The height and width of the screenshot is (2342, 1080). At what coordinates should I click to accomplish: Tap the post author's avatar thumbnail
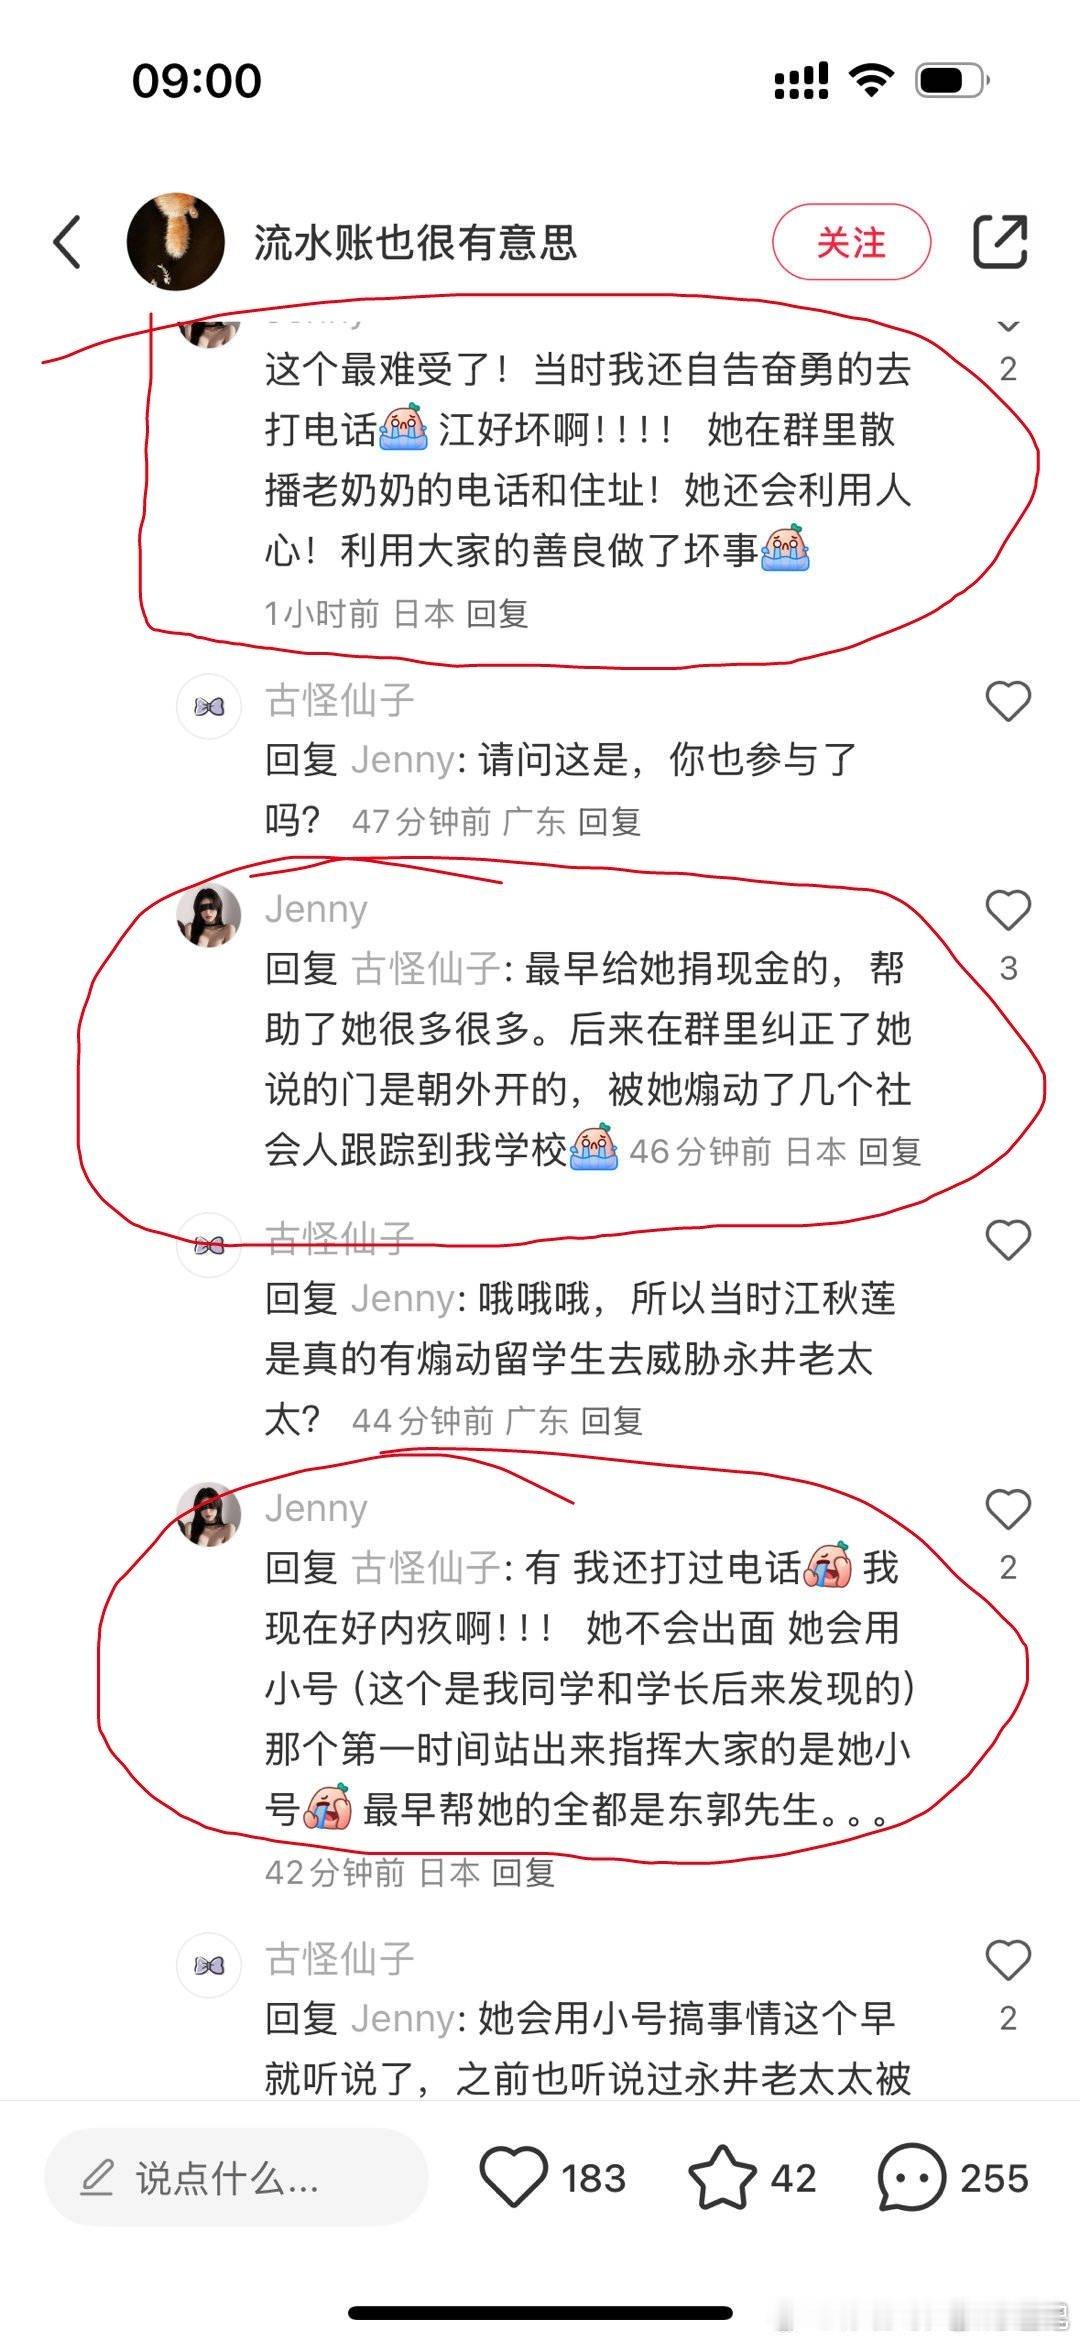point(176,242)
